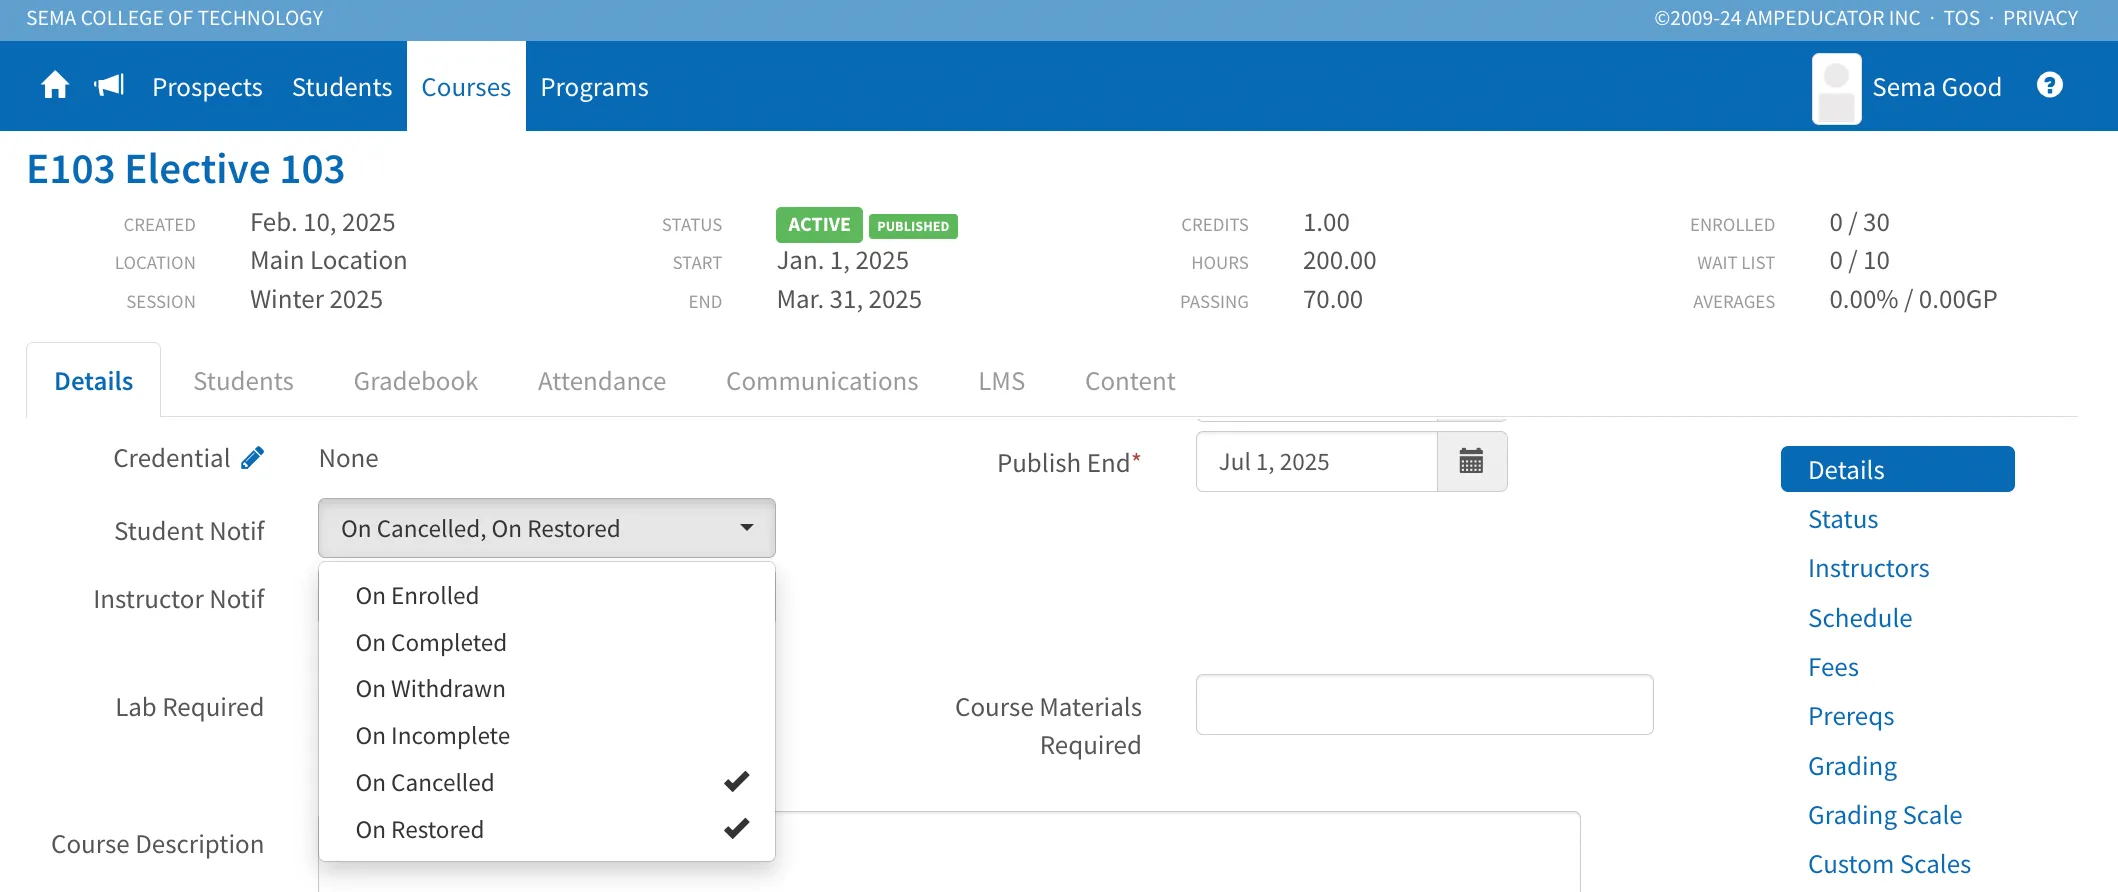Image resolution: width=2118 pixels, height=892 pixels.
Task: Select the course Details tab
Action: point(94,381)
